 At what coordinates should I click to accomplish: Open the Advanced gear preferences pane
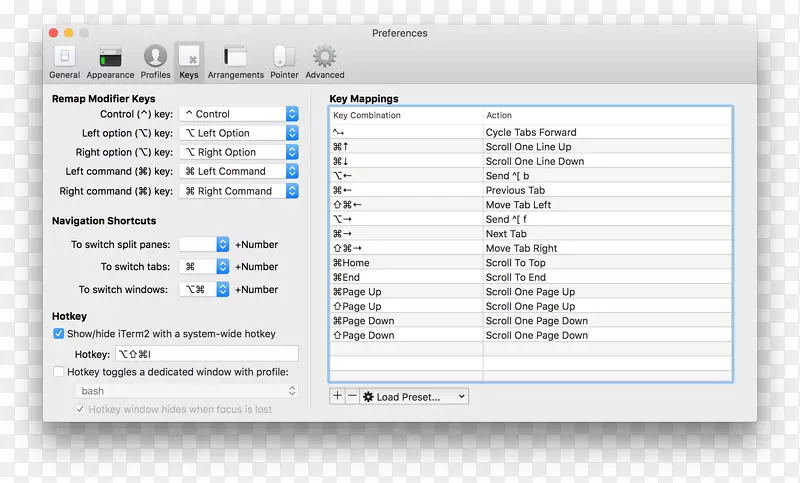coord(324,61)
